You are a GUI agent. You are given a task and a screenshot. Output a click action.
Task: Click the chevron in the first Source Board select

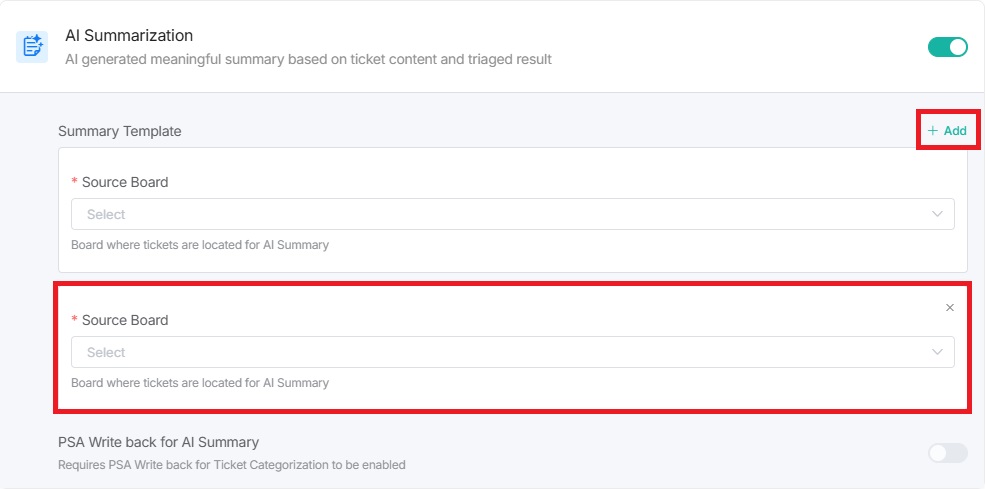click(x=937, y=214)
